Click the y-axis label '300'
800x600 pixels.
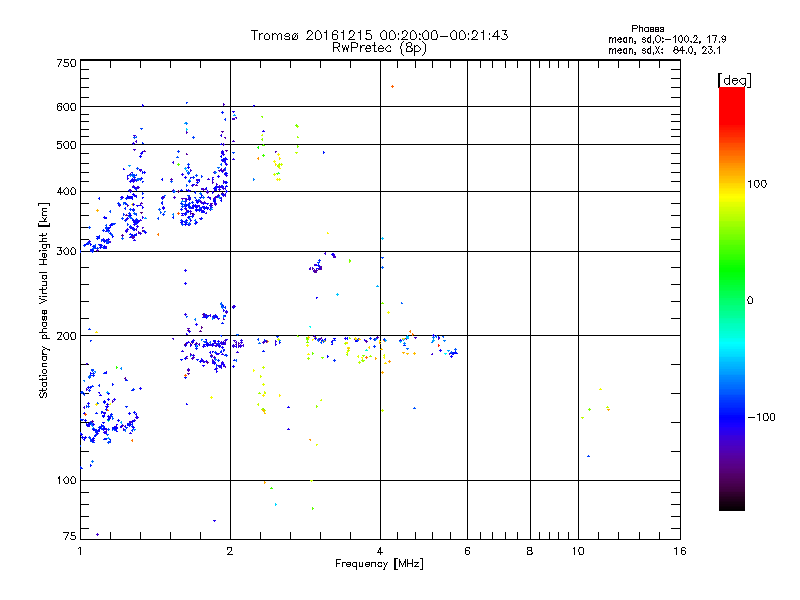pyautogui.click(x=67, y=252)
